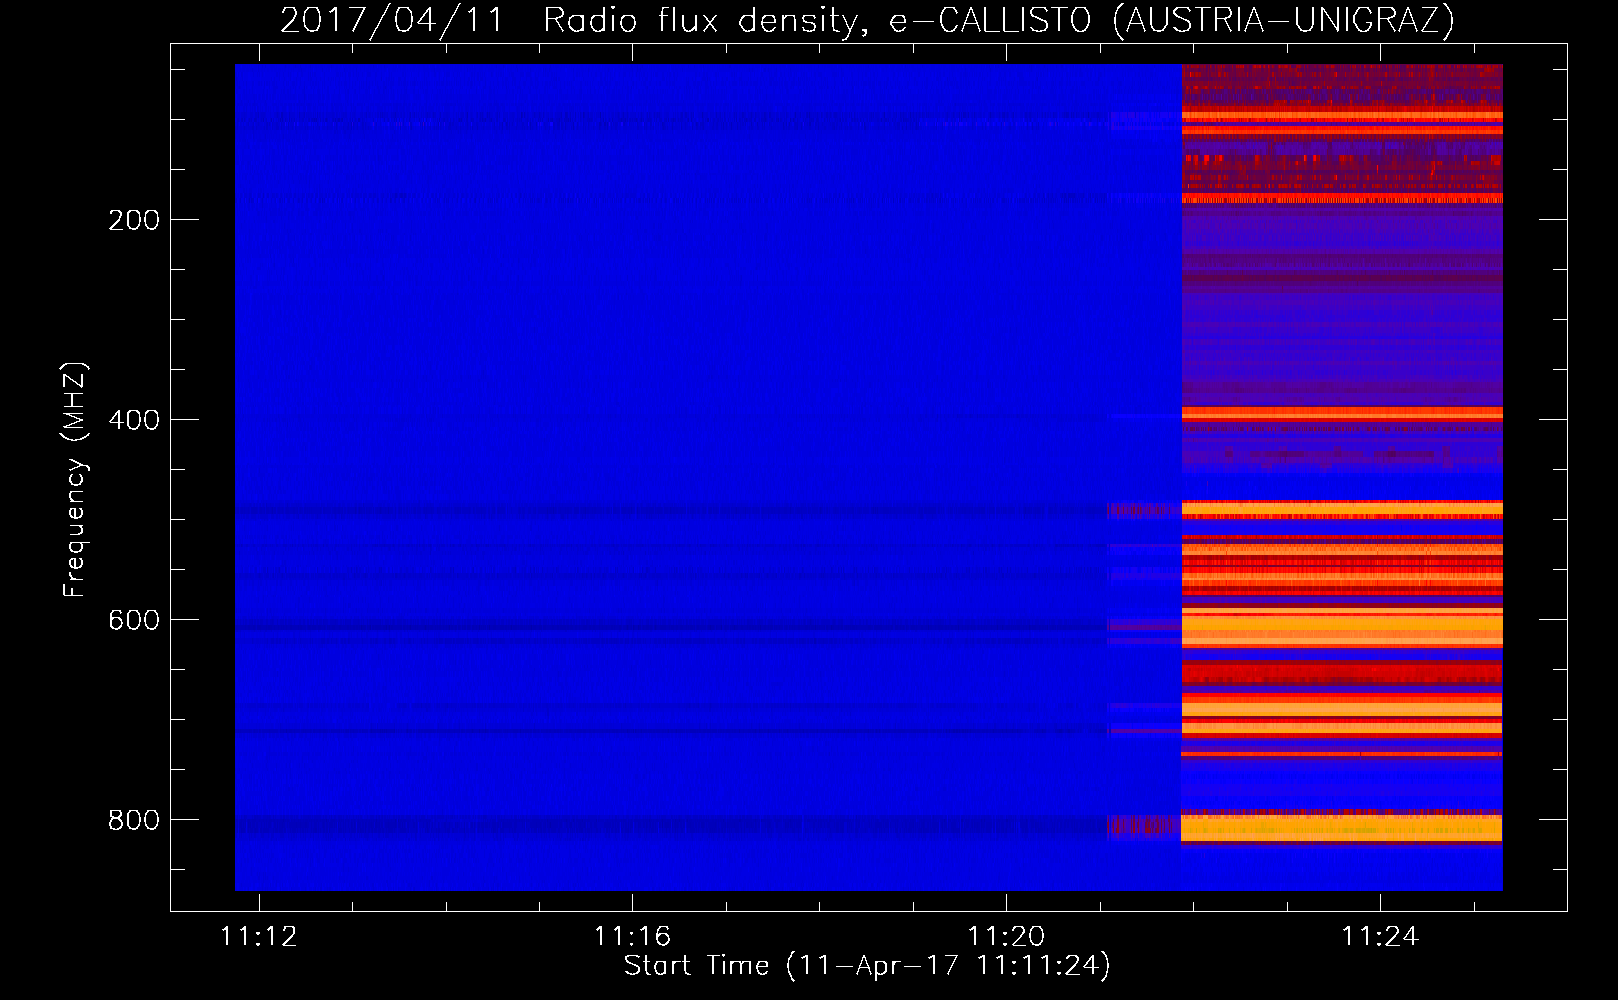Click the plot title 2017/04/11 Radio flux density

pyautogui.click(x=867, y=20)
